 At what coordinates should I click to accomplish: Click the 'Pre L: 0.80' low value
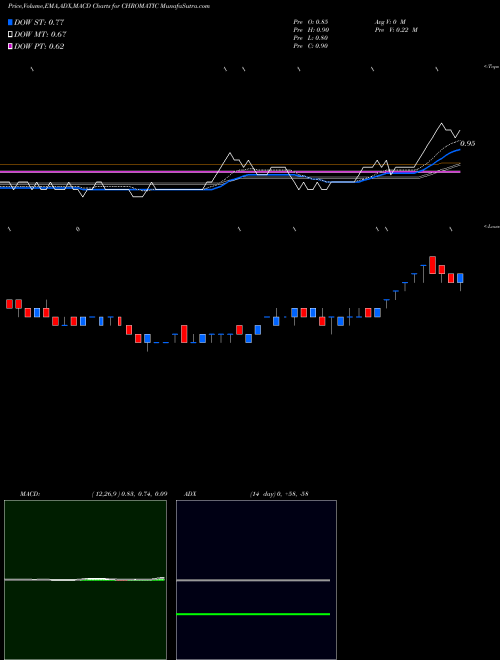tap(311, 38)
